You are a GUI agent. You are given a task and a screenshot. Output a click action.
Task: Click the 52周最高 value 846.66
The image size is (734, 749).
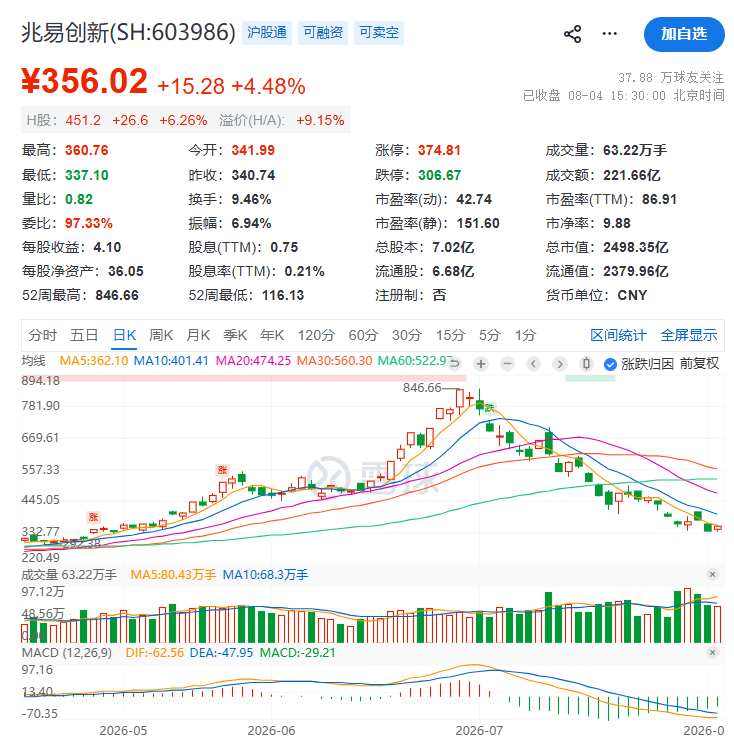[117, 295]
